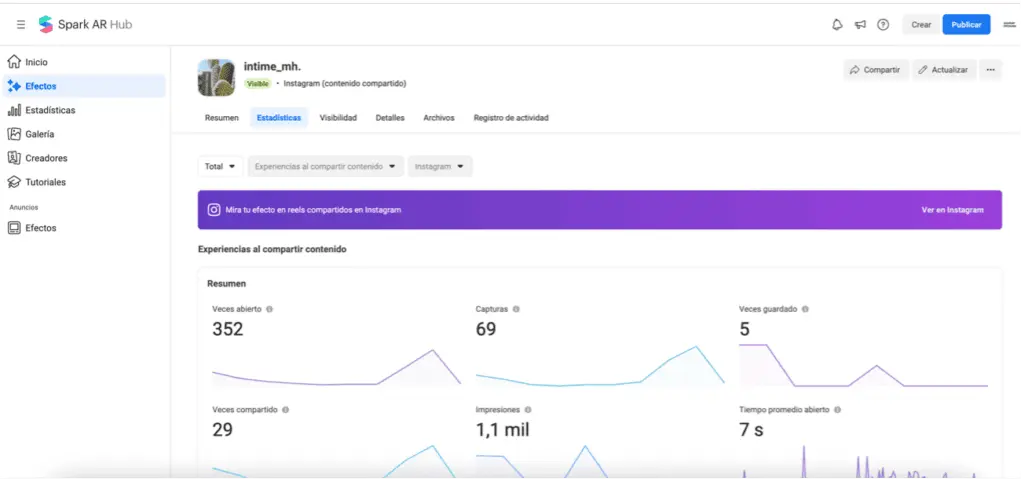
Task: Open notifications bell icon
Action: 837,25
